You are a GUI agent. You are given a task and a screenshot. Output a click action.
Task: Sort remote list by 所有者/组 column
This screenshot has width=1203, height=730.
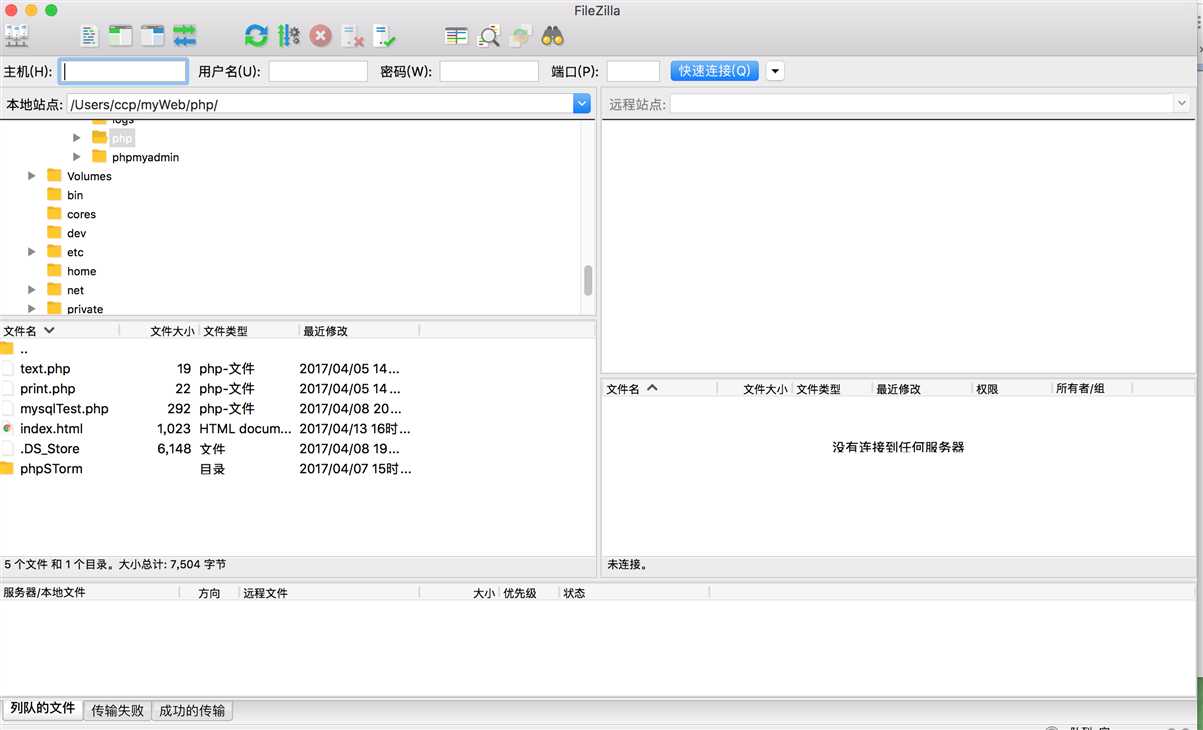(1092, 389)
